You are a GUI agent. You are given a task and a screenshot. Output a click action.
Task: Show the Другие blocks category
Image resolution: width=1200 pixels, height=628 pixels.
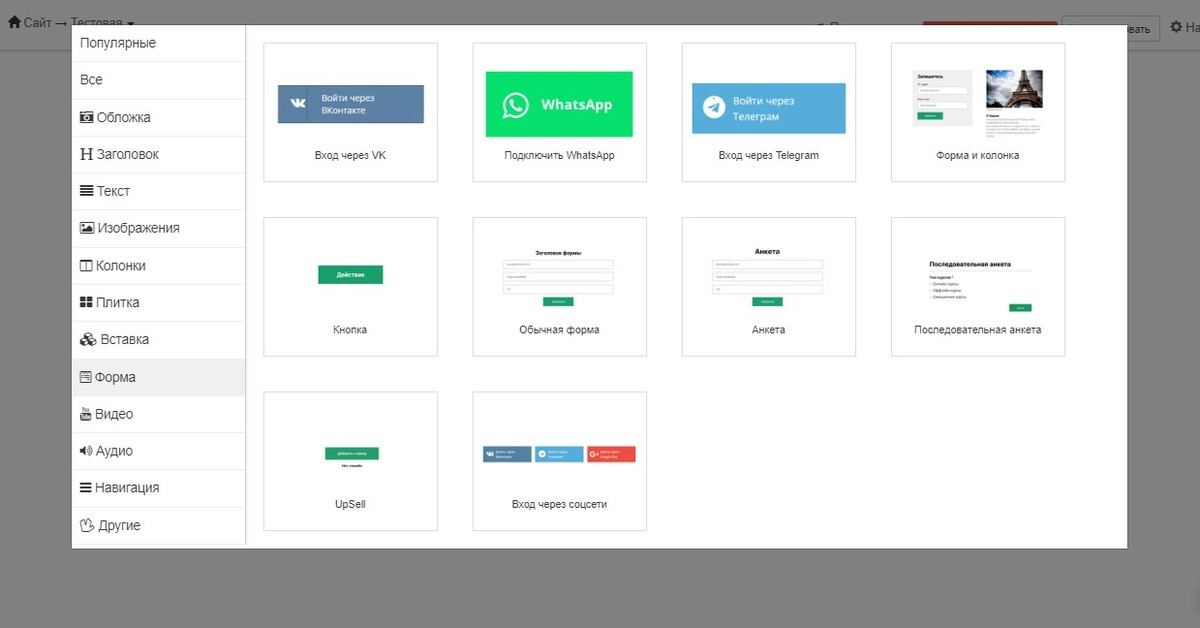pyautogui.click(x=158, y=525)
